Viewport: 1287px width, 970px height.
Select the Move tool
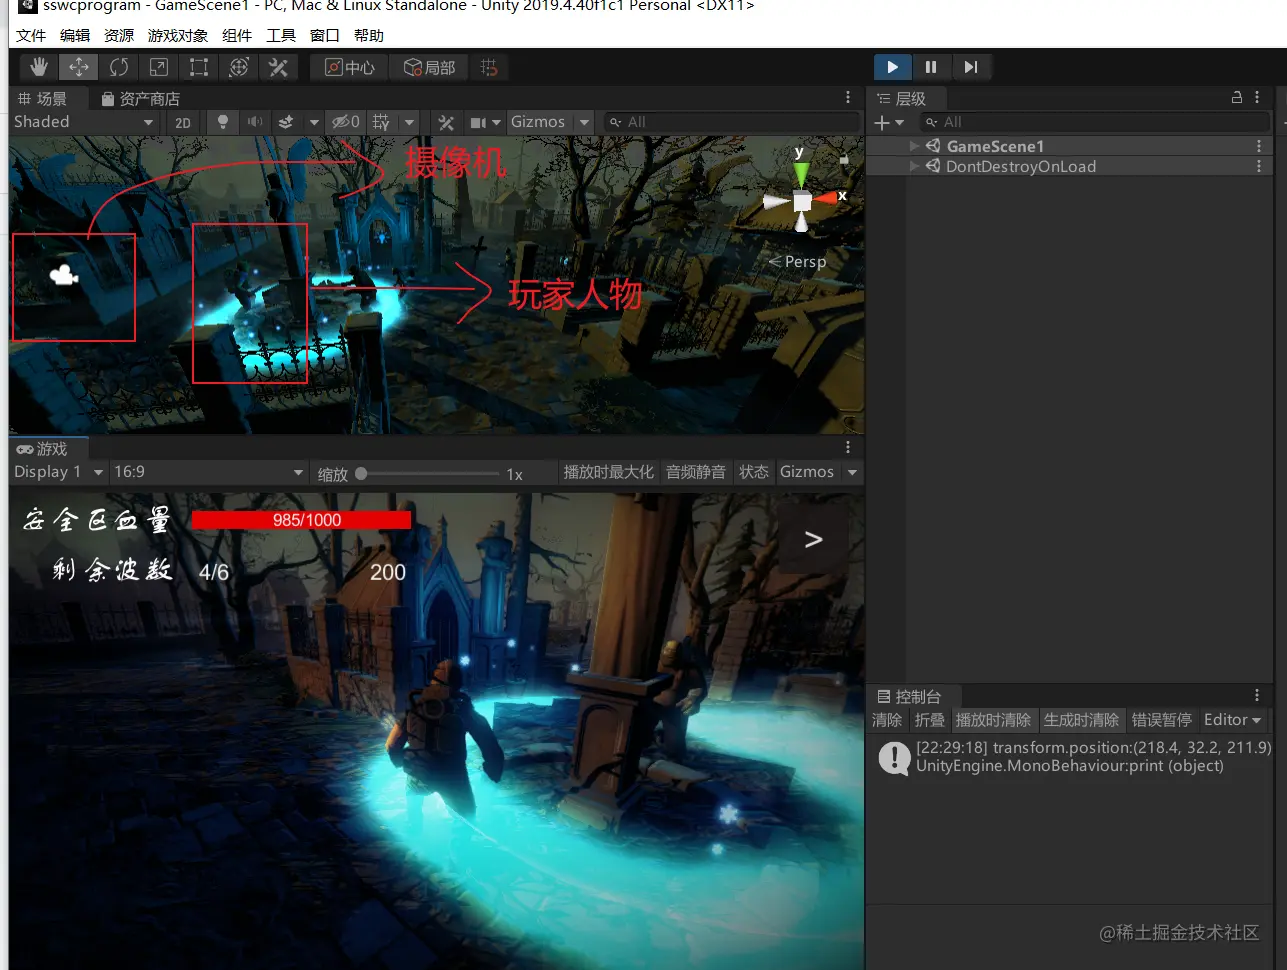tap(78, 67)
